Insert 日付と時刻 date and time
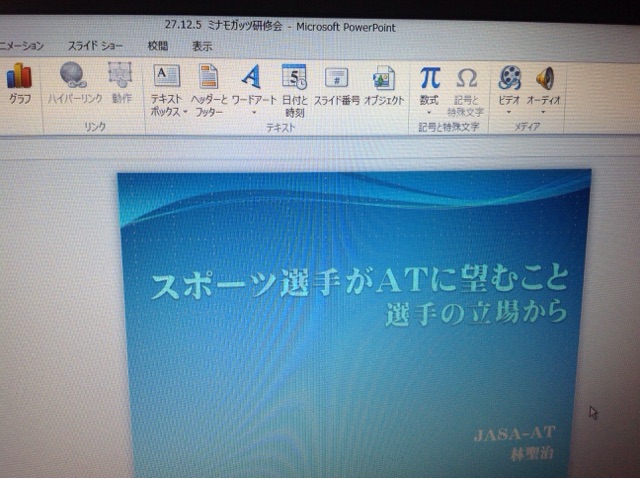 click(x=294, y=77)
